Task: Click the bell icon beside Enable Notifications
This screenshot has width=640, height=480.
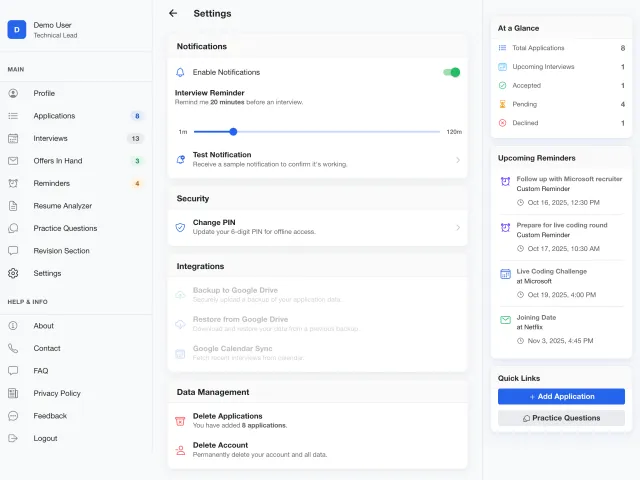Action: (x=180, y=72)
